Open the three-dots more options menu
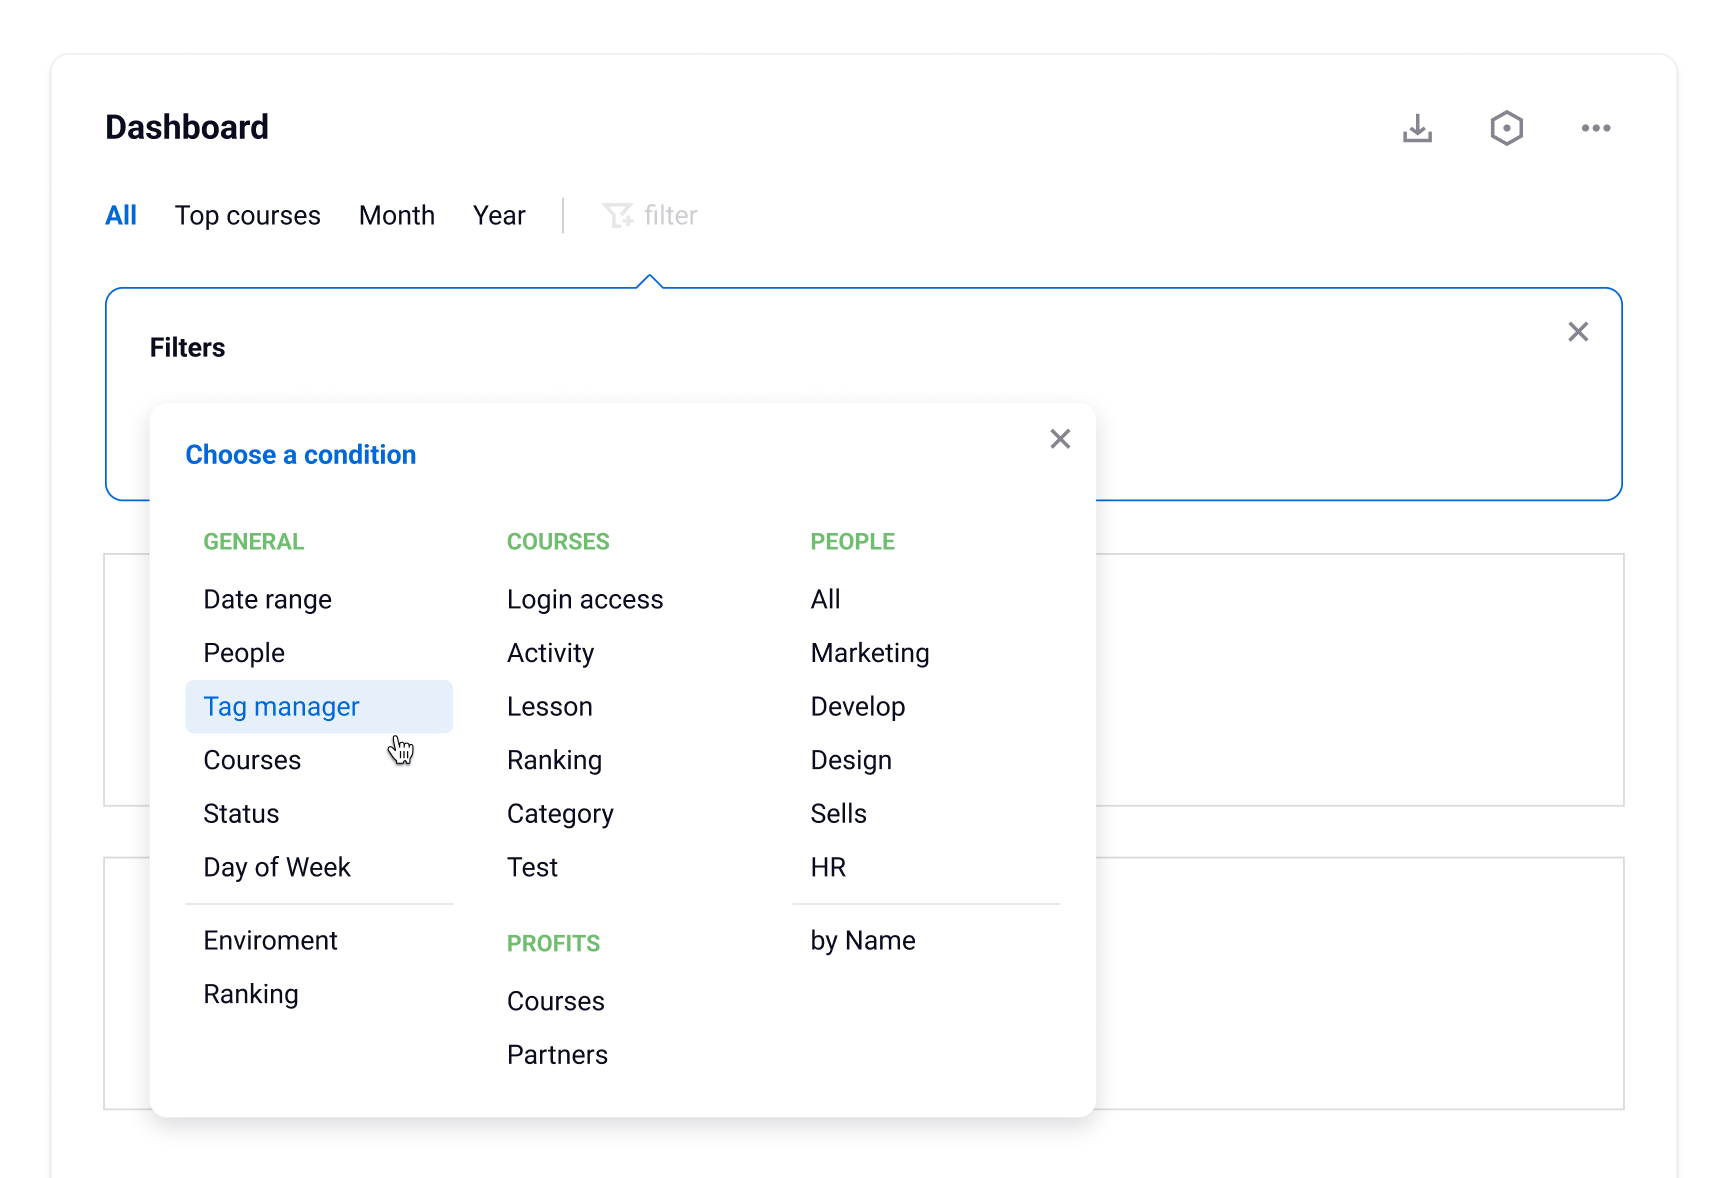 tap(1595, 128)
